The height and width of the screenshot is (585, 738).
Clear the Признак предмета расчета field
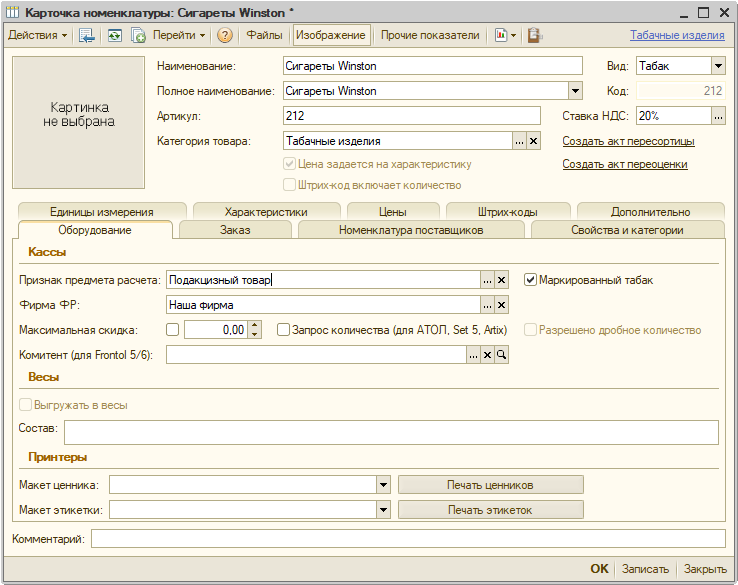[x=501, y=280]
